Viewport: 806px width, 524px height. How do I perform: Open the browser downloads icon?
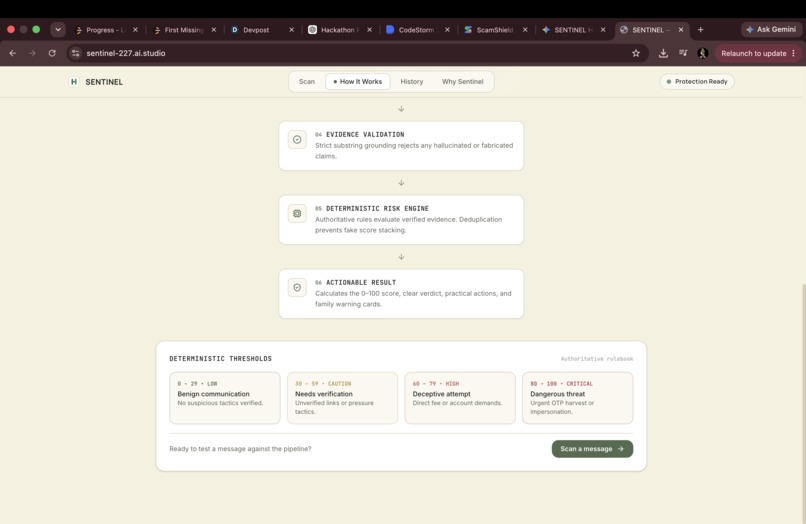click(x=663, y=53)
